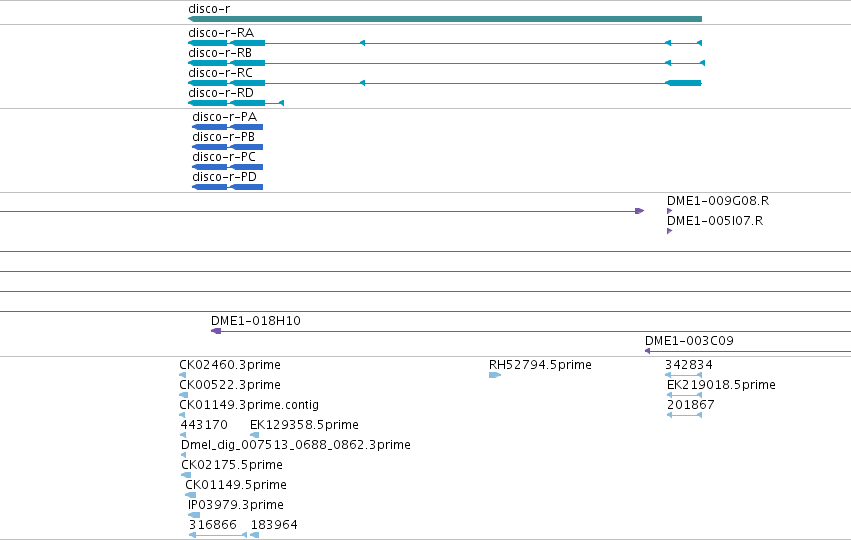
Task: Select the disco-r-RC transcript label
Action: (220, 73)
